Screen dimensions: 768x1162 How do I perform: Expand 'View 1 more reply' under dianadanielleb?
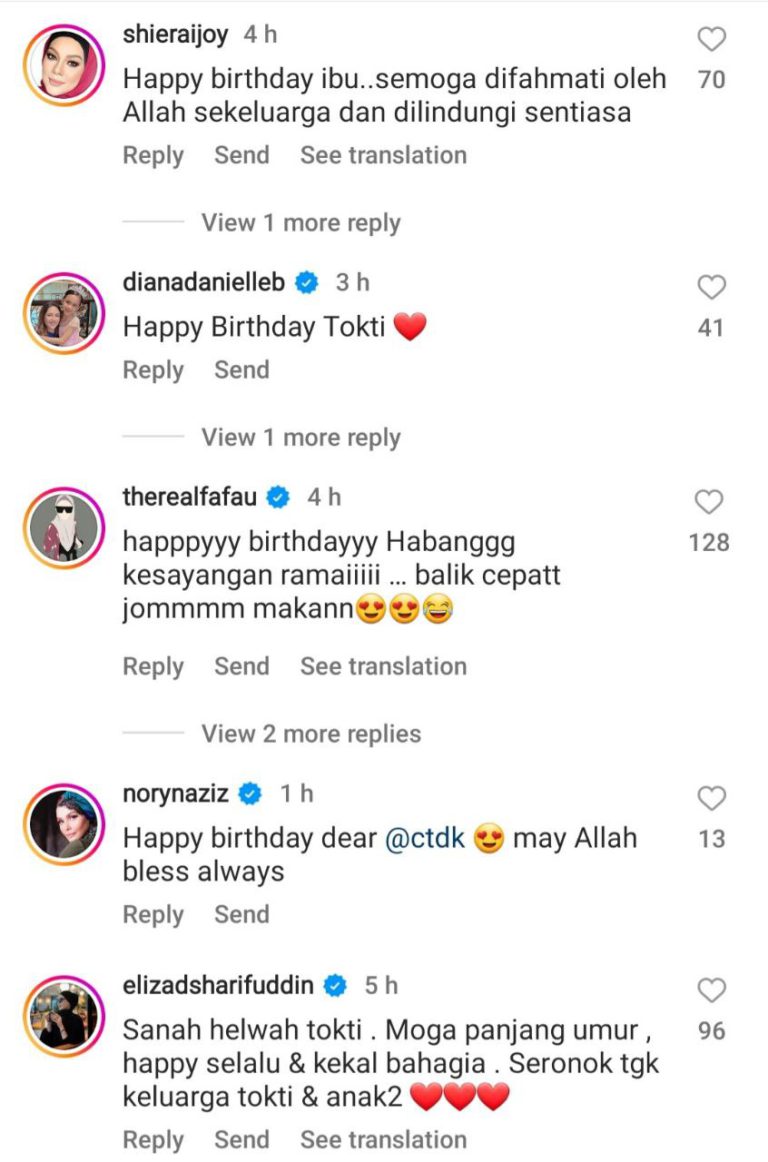tap(300, 437)
